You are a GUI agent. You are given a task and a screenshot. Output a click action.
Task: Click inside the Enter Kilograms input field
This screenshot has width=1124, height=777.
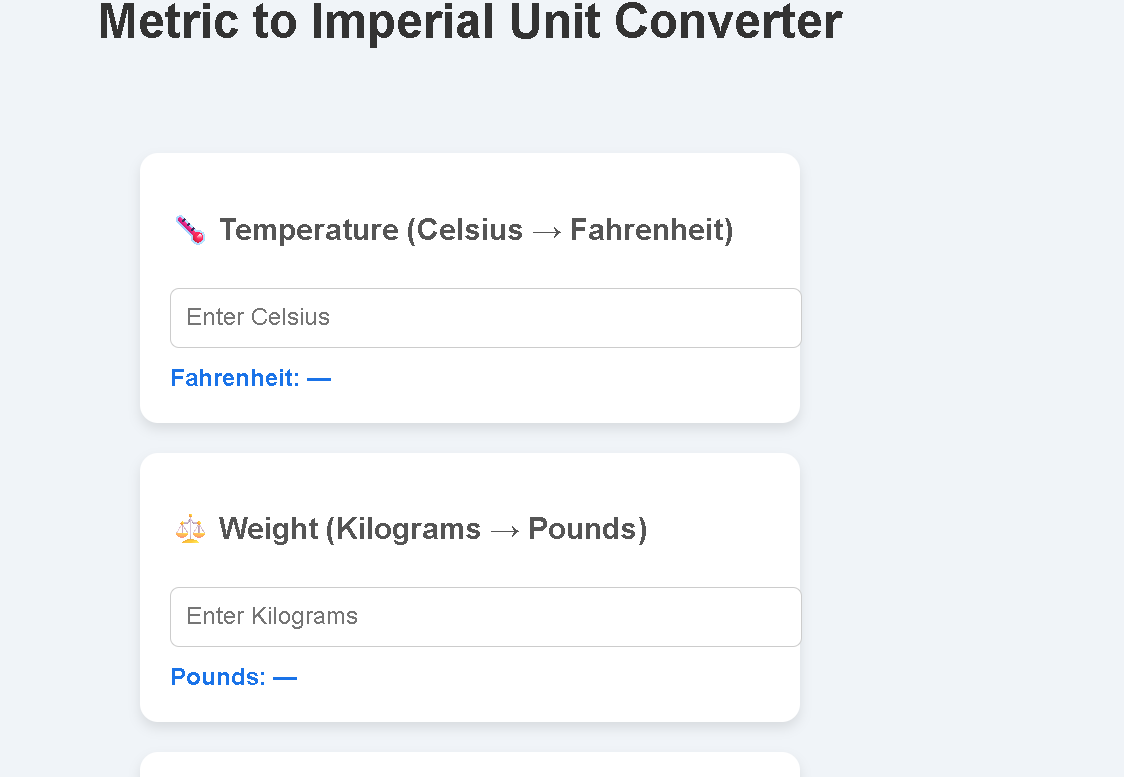(485, 616)
